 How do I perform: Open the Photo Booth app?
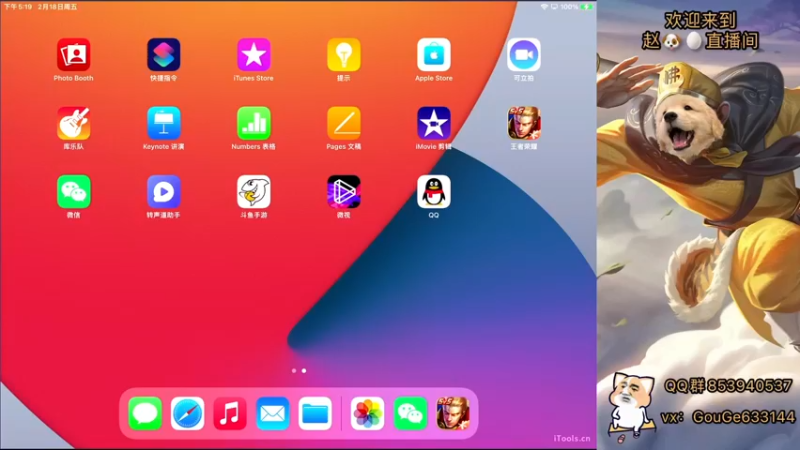(x=73, y=55)
